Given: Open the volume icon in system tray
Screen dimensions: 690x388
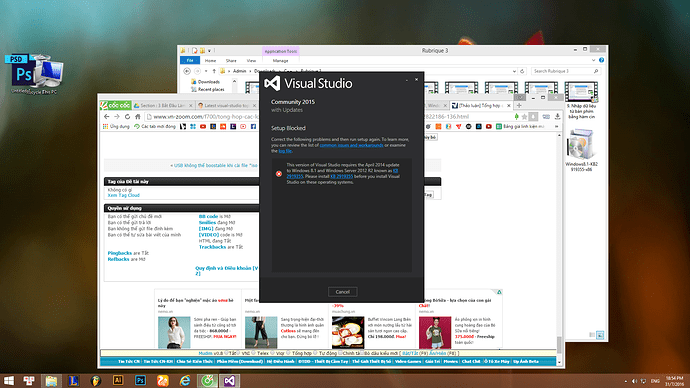Looking at the screenshot, I should pyautogui.click(x=634, y=381).
